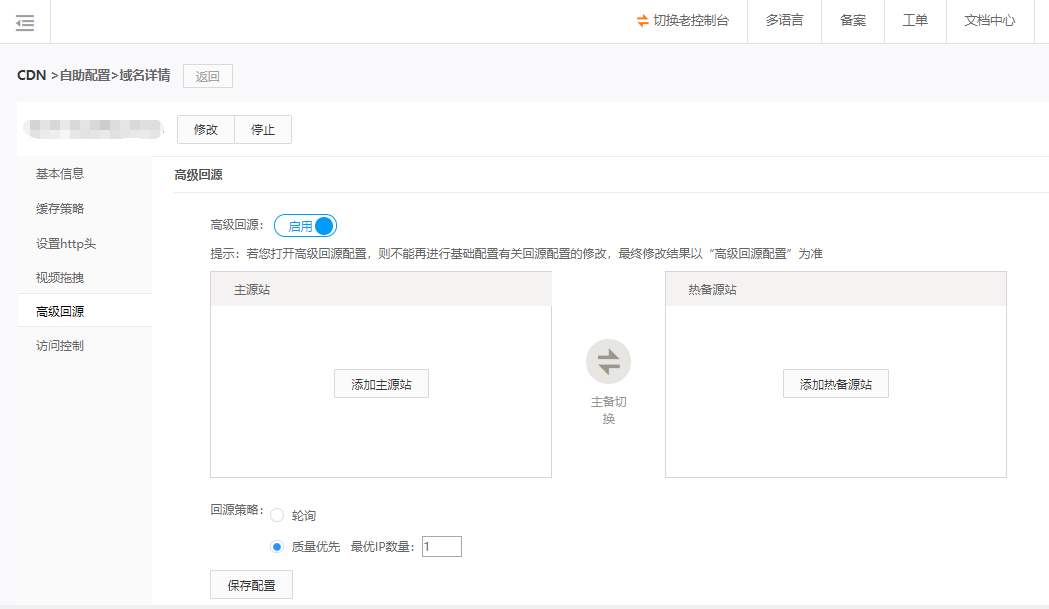
Task: Open the 多语言 menu
Action: tap(784, 21)
